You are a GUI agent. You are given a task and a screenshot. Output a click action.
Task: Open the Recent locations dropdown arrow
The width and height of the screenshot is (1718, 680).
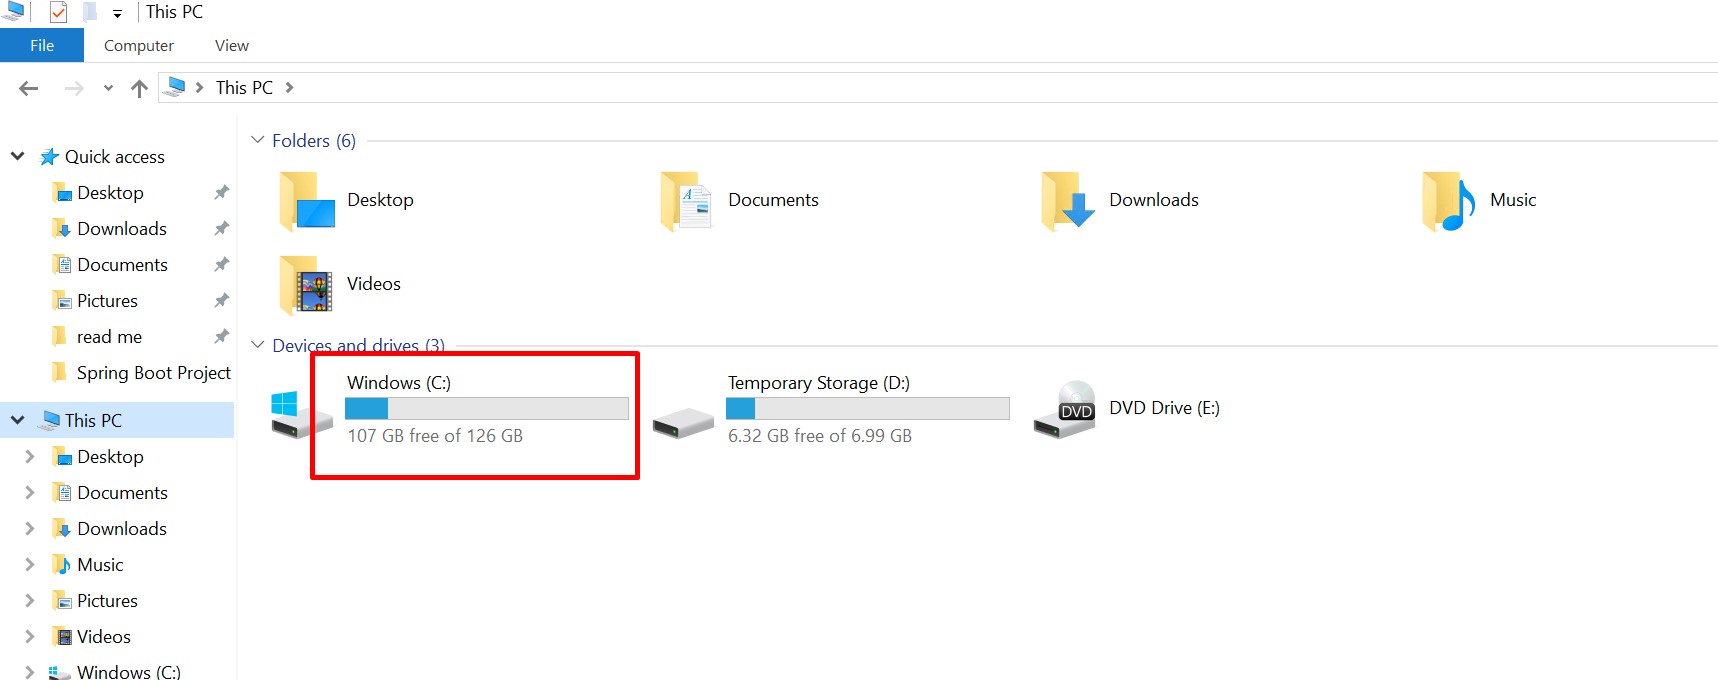tap(108, 88)
